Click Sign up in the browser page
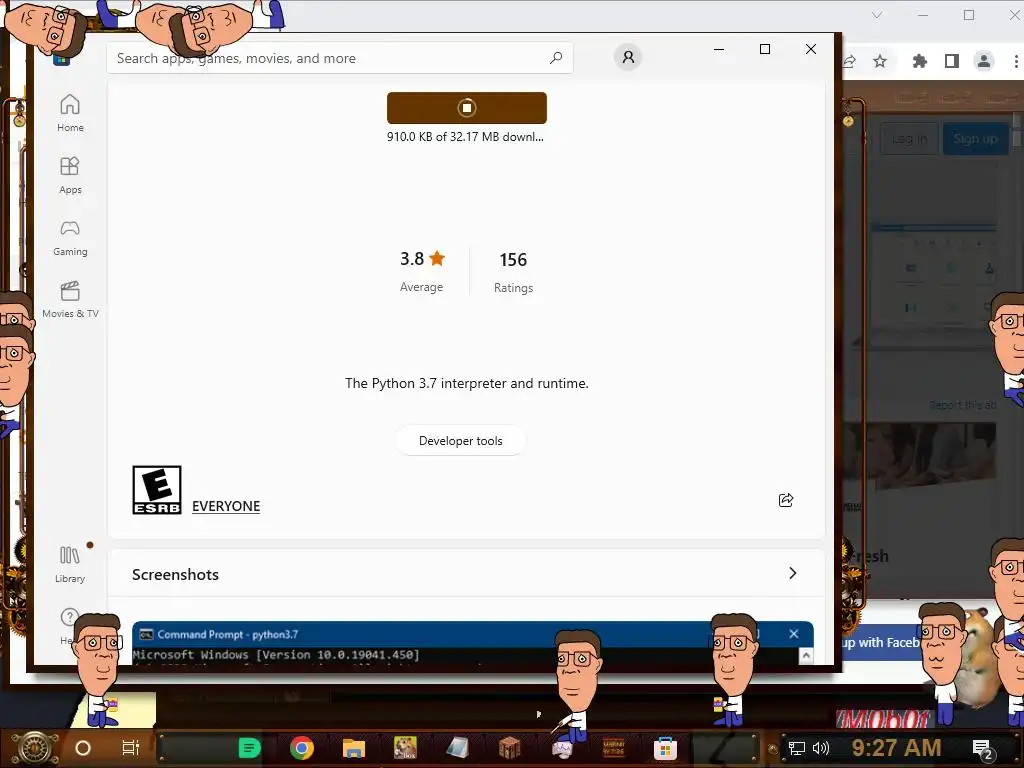The width and height of the screenshot is (1024, 768). pyautogui.click(x=975, y=138)
